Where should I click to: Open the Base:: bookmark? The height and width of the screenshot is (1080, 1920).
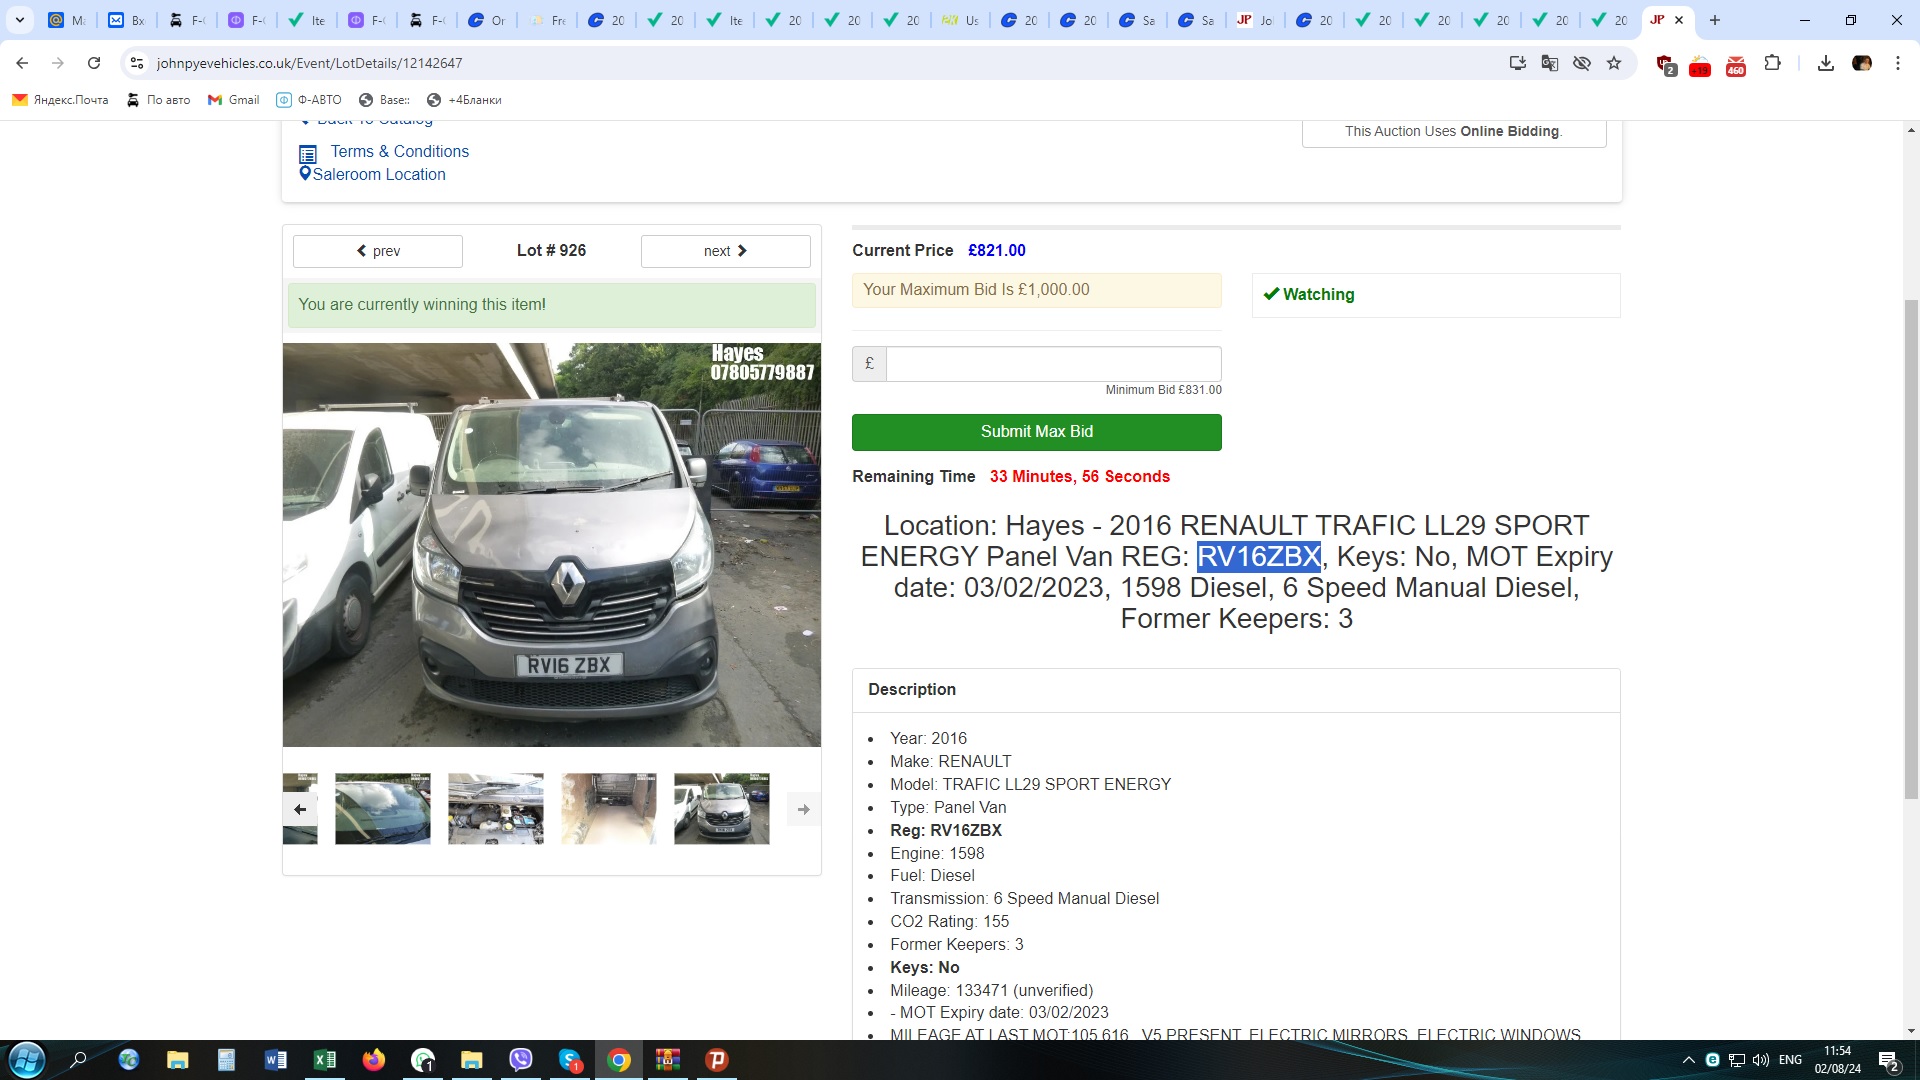pos(384,100)
